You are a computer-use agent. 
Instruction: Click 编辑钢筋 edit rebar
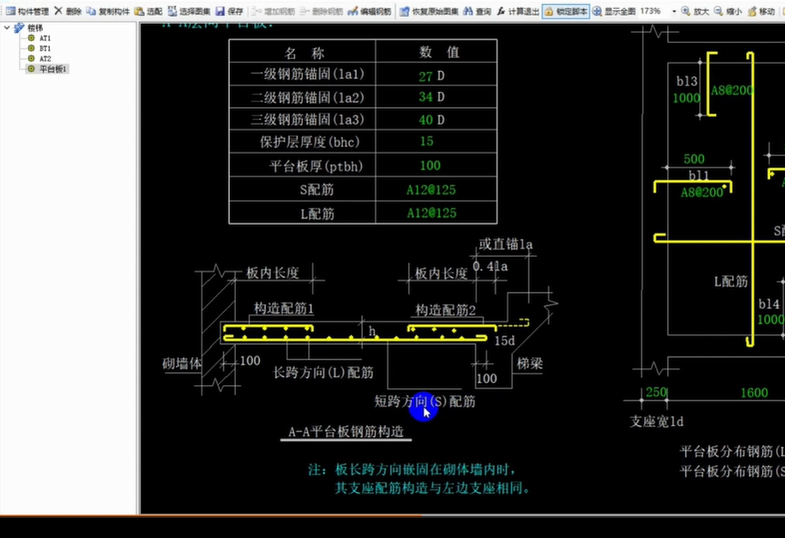click(x=369, y=11)
